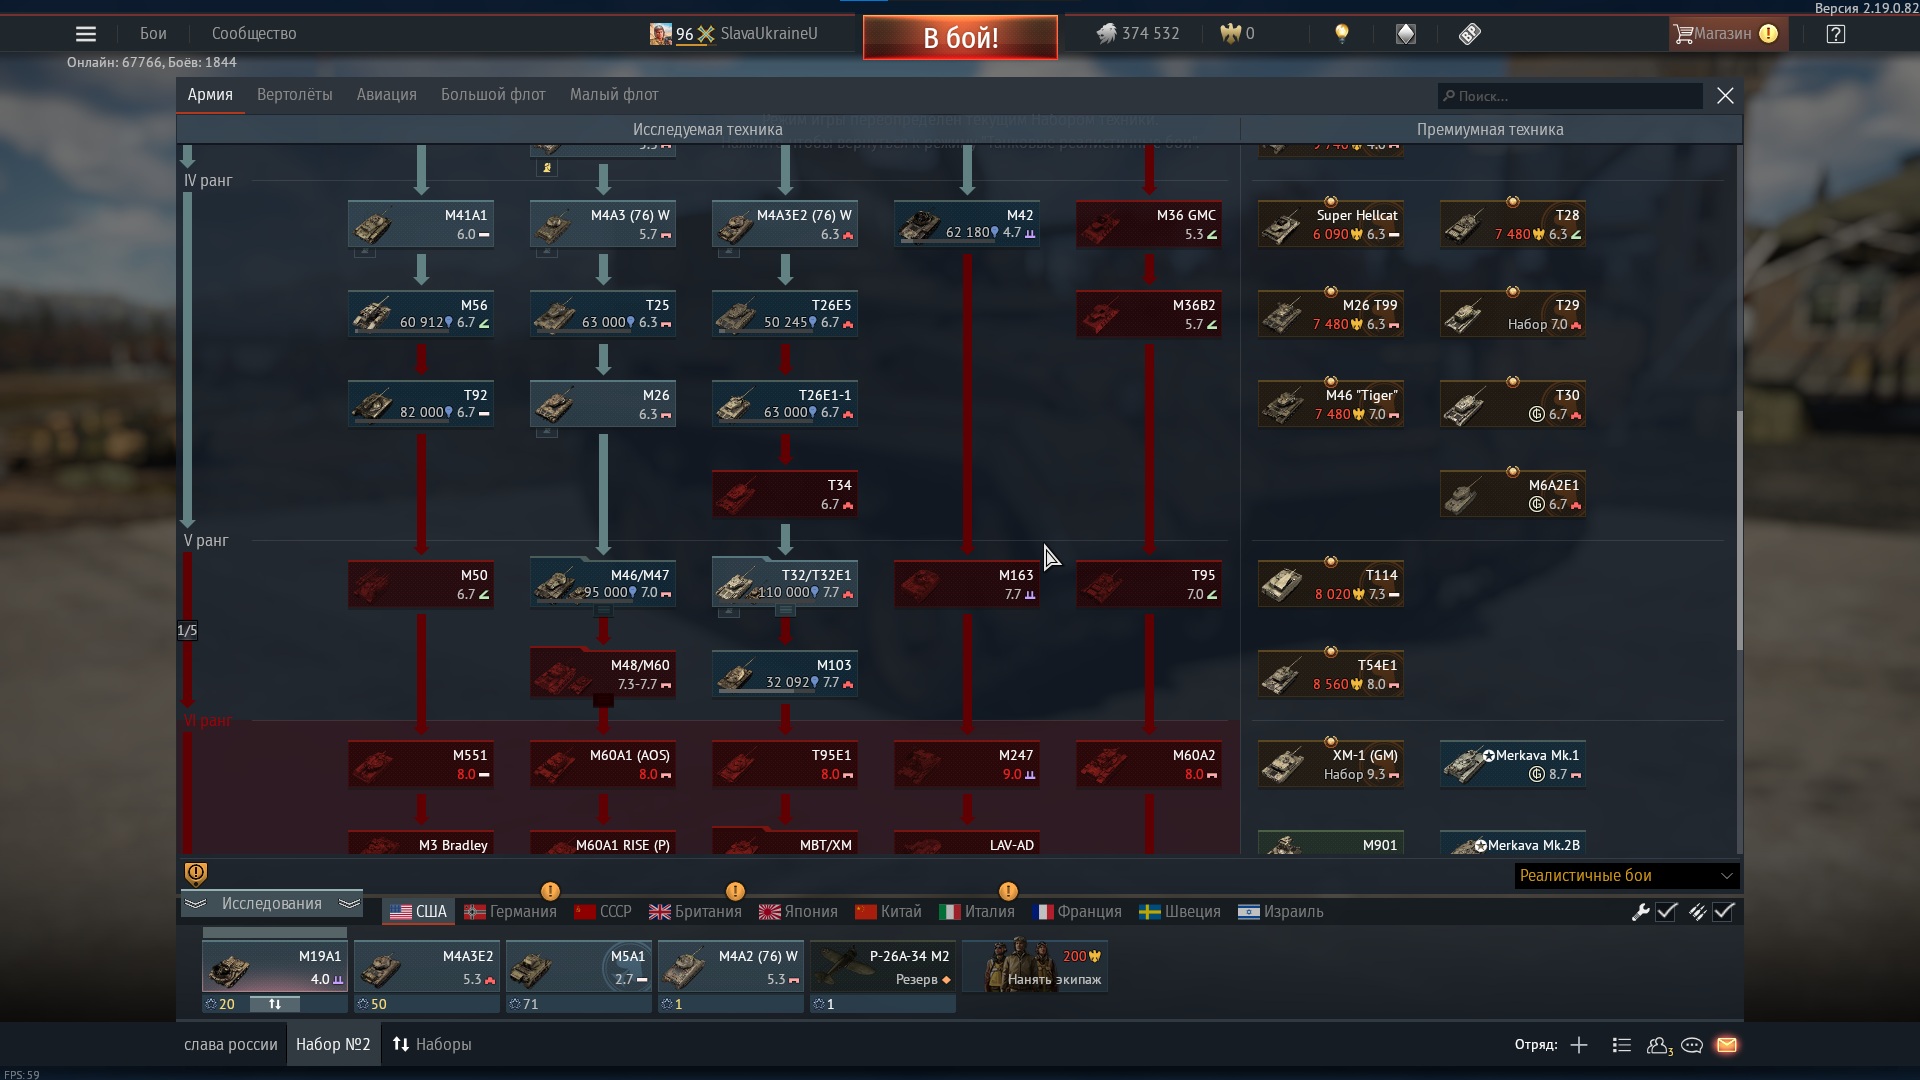Screen dimensions: 1920x1080
Task: Select the T92 light tank
Action: click(x=421, y=404)
